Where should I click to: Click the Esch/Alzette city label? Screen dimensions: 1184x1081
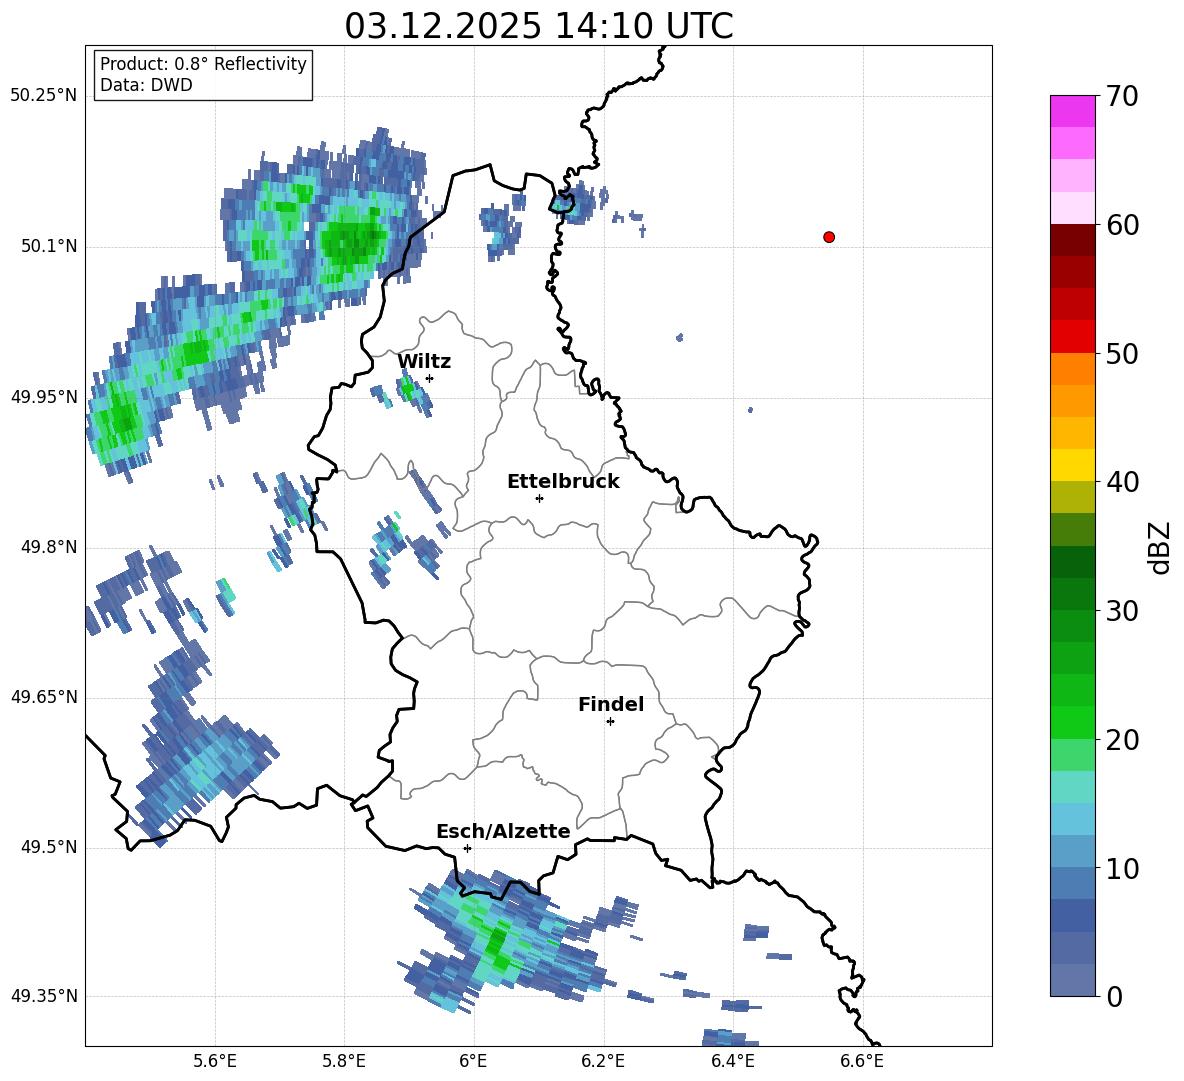point(504,832)
